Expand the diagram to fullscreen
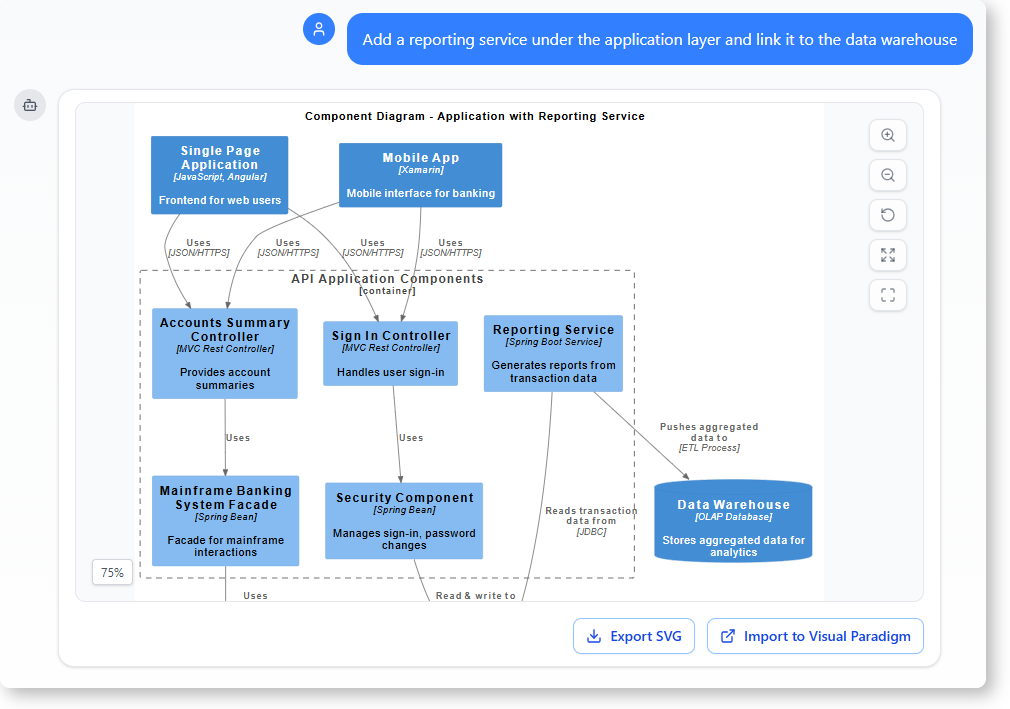Viewport: 1010px width, 709px height. (887, 255)
